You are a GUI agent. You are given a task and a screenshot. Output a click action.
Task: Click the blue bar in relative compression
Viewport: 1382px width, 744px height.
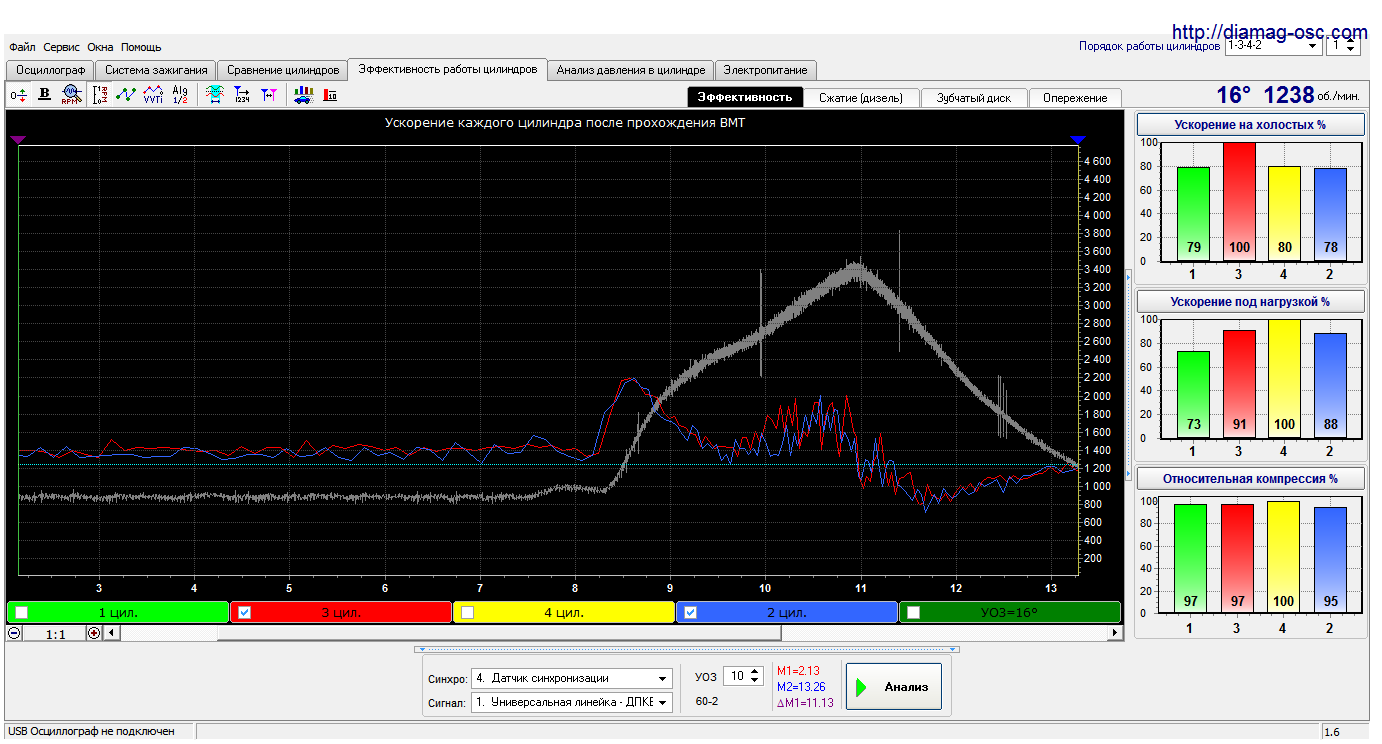1330,561
